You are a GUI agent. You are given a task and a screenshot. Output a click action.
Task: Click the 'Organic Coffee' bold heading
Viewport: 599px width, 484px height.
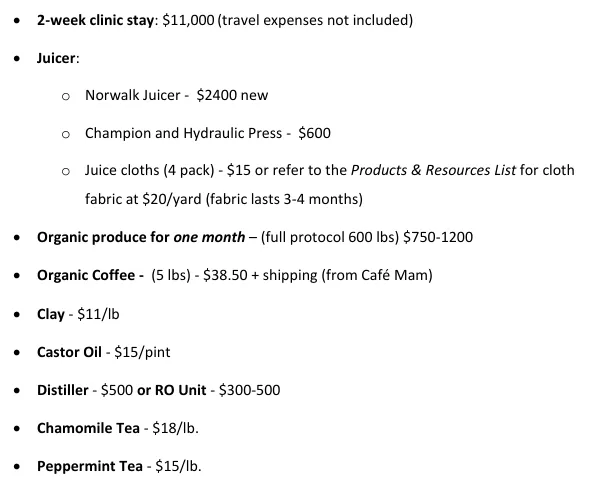[x=86, y=275]
